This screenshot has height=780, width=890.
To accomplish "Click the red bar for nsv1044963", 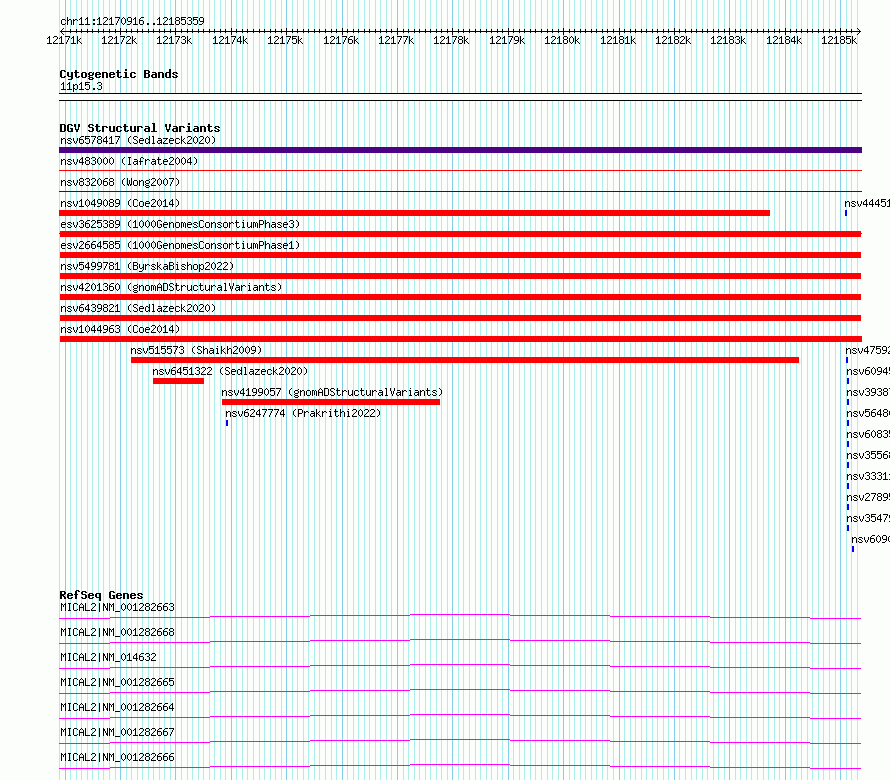I will click(460, 339).
